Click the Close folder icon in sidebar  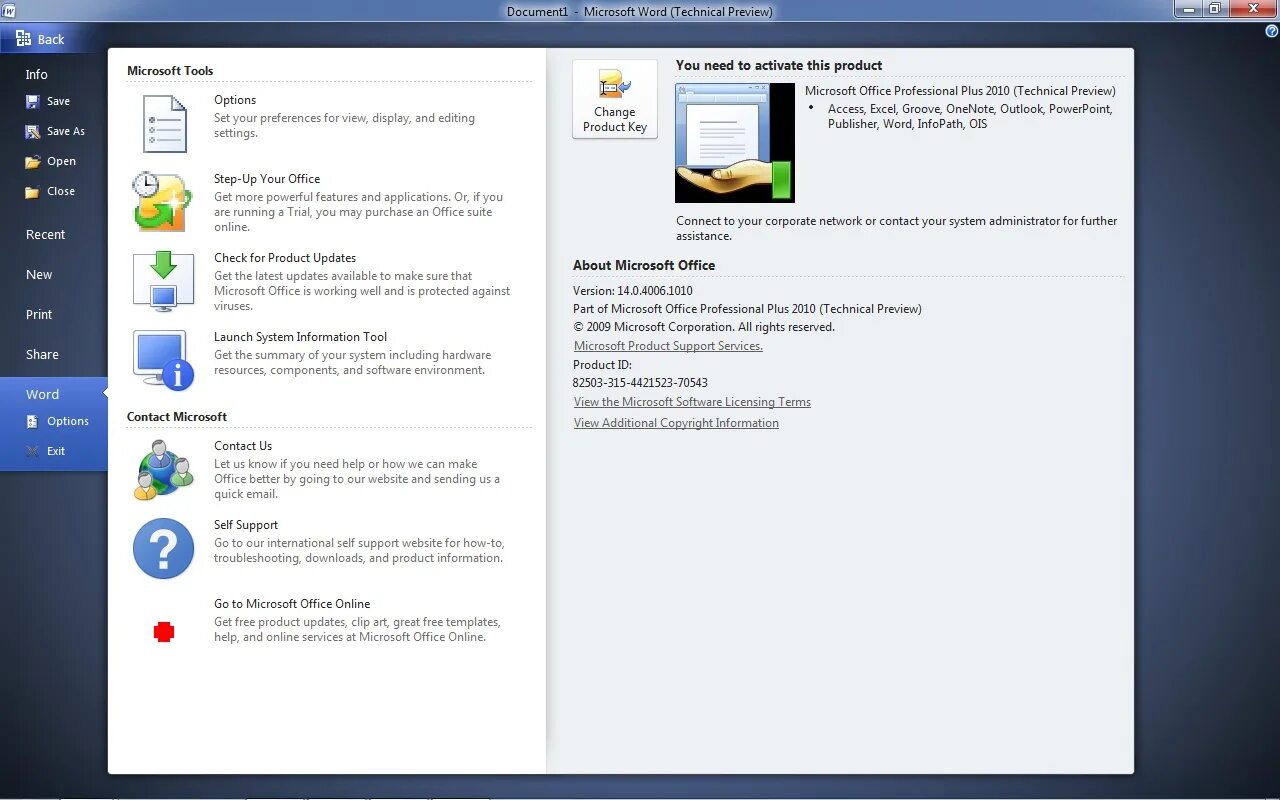coord(33,191)
